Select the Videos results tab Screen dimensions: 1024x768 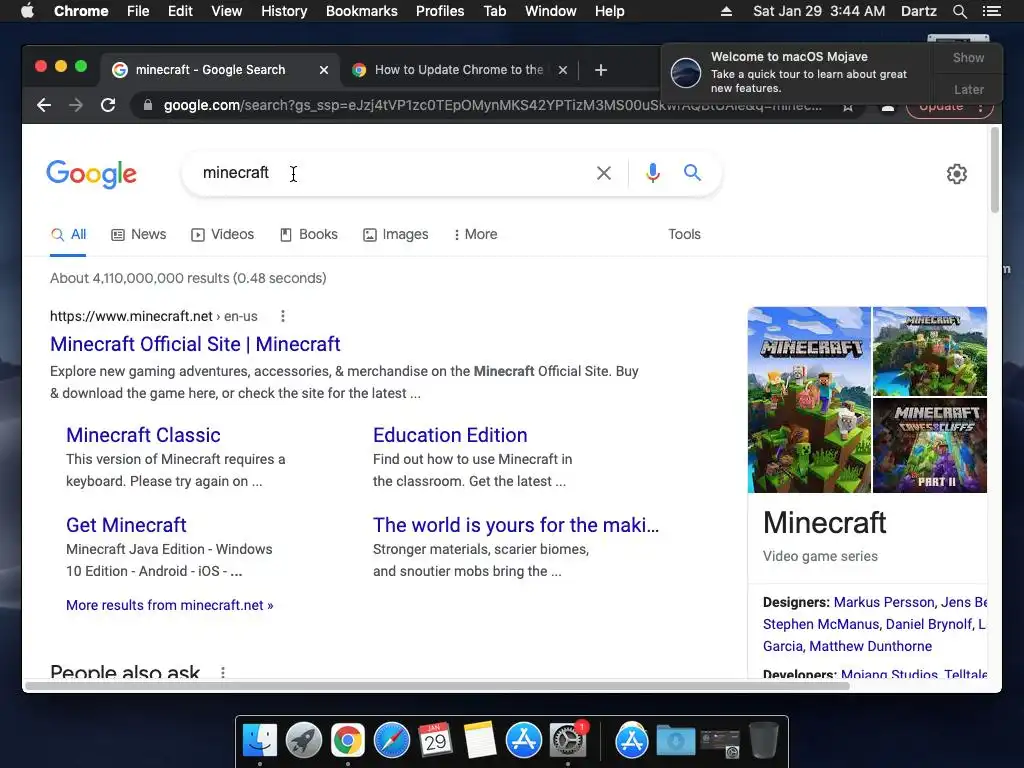point(223,234)
